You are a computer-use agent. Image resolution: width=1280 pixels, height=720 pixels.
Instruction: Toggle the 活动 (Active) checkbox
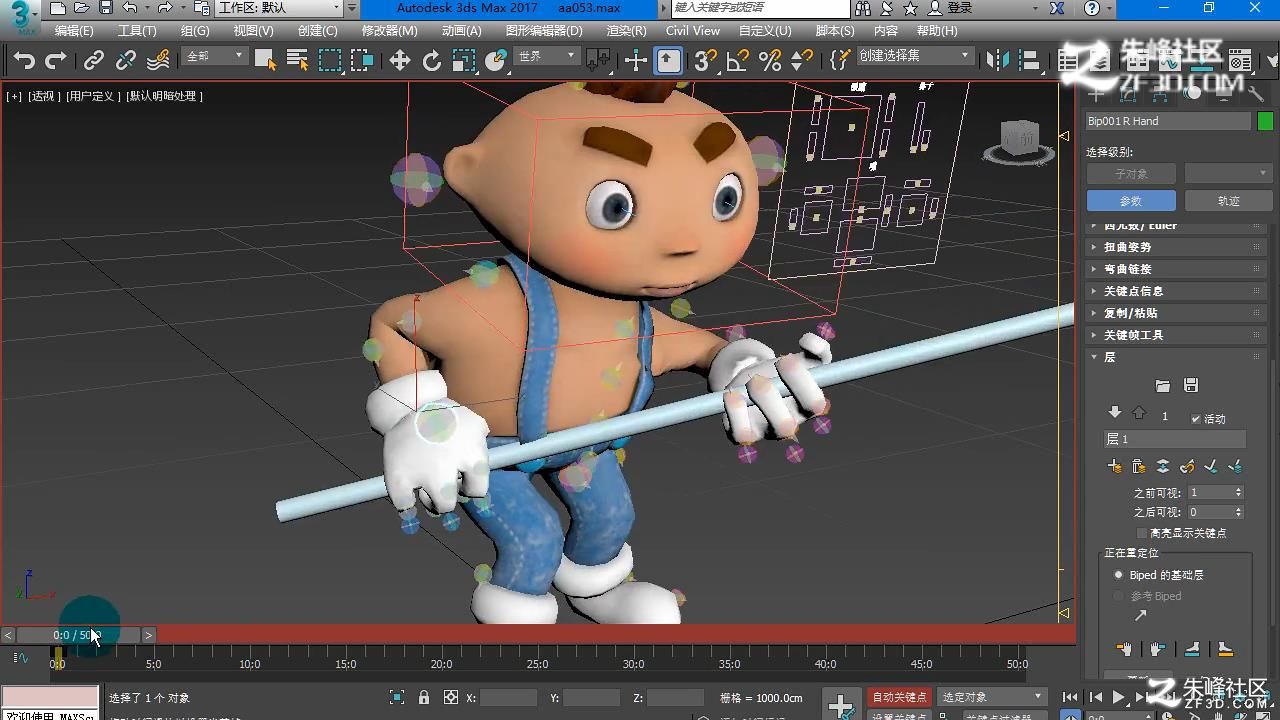[x=1196, y=418]
